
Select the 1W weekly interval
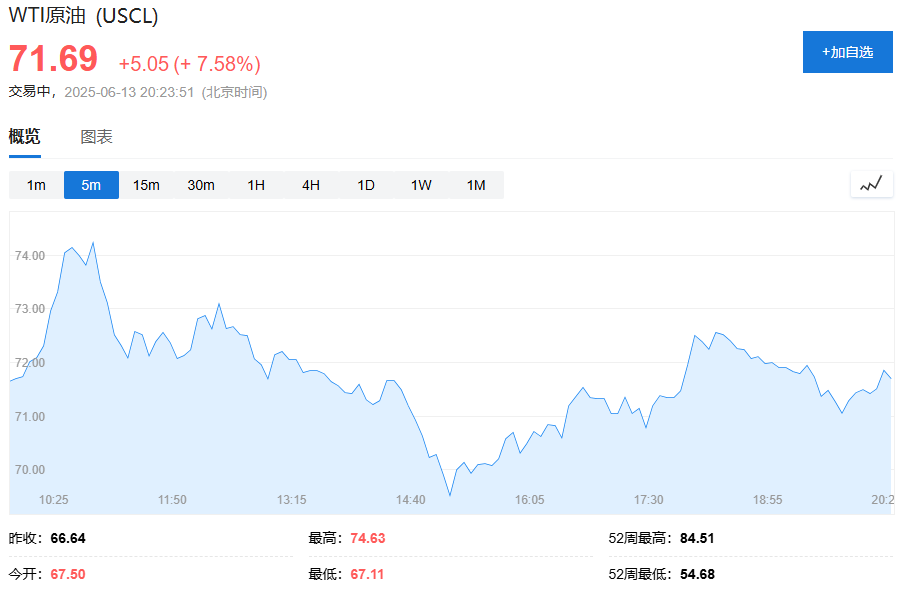tap(420, 184)
